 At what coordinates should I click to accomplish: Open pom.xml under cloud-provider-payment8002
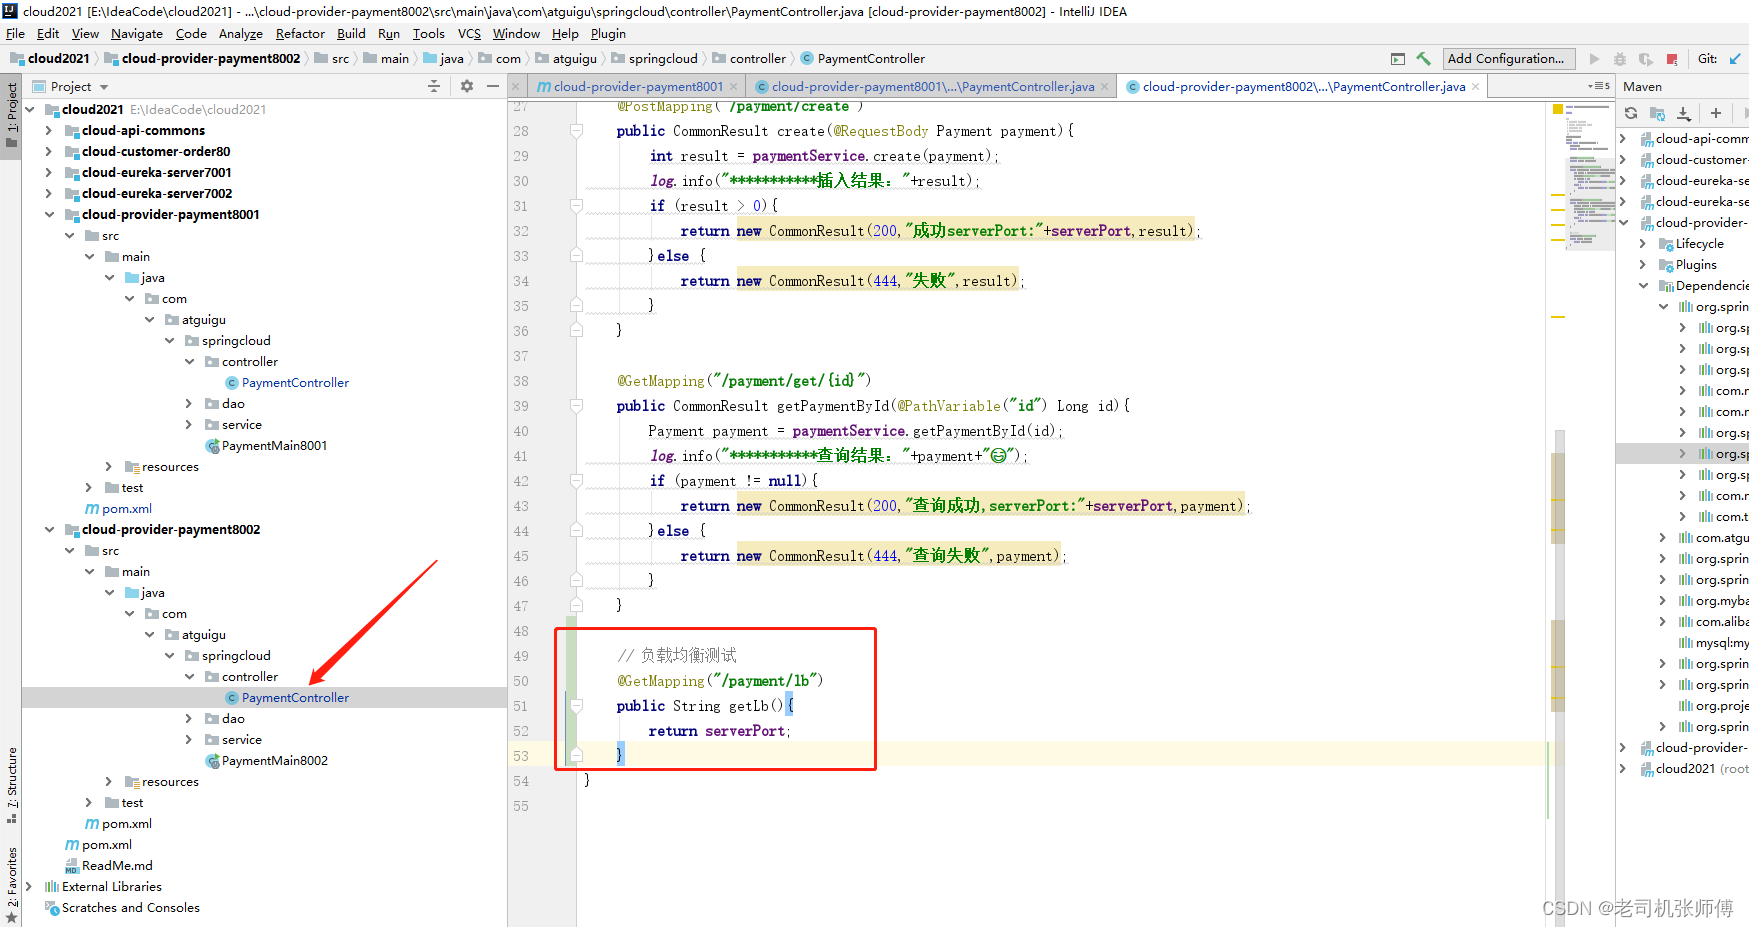[126, 824]
